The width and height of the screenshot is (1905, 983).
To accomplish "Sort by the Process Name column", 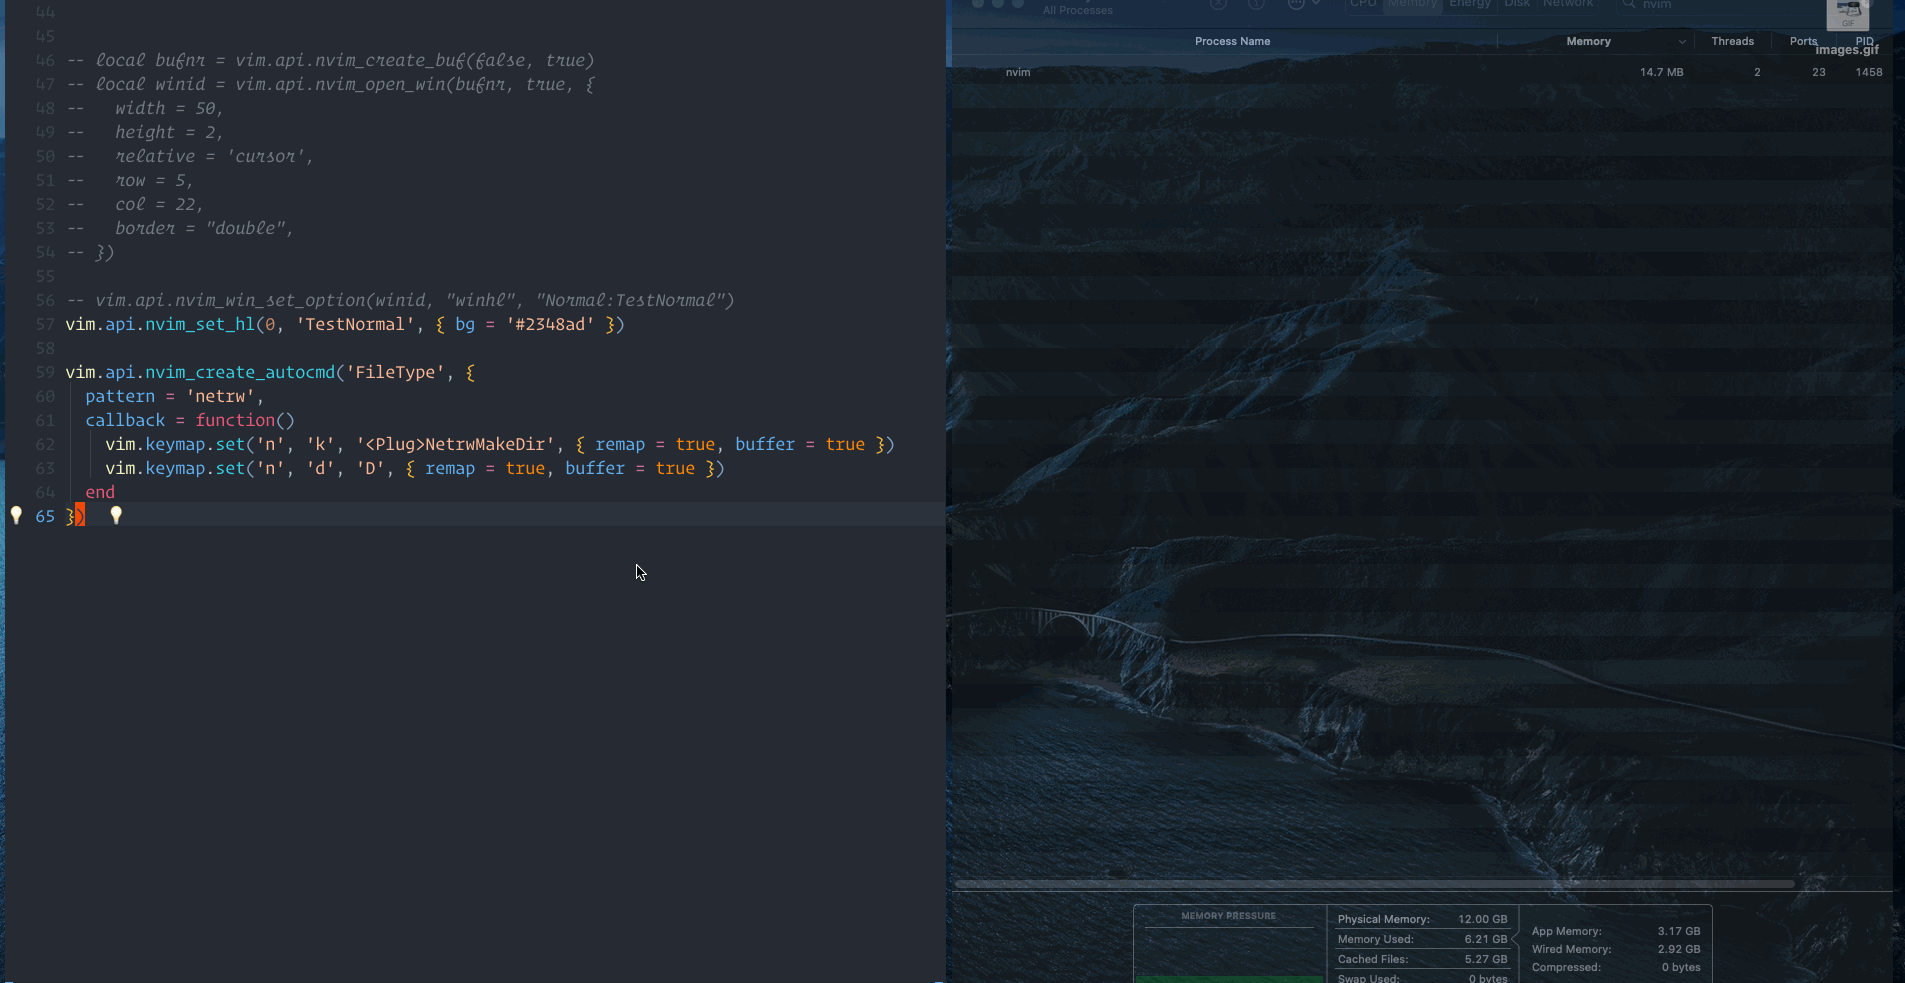I will pos(1232,41).
